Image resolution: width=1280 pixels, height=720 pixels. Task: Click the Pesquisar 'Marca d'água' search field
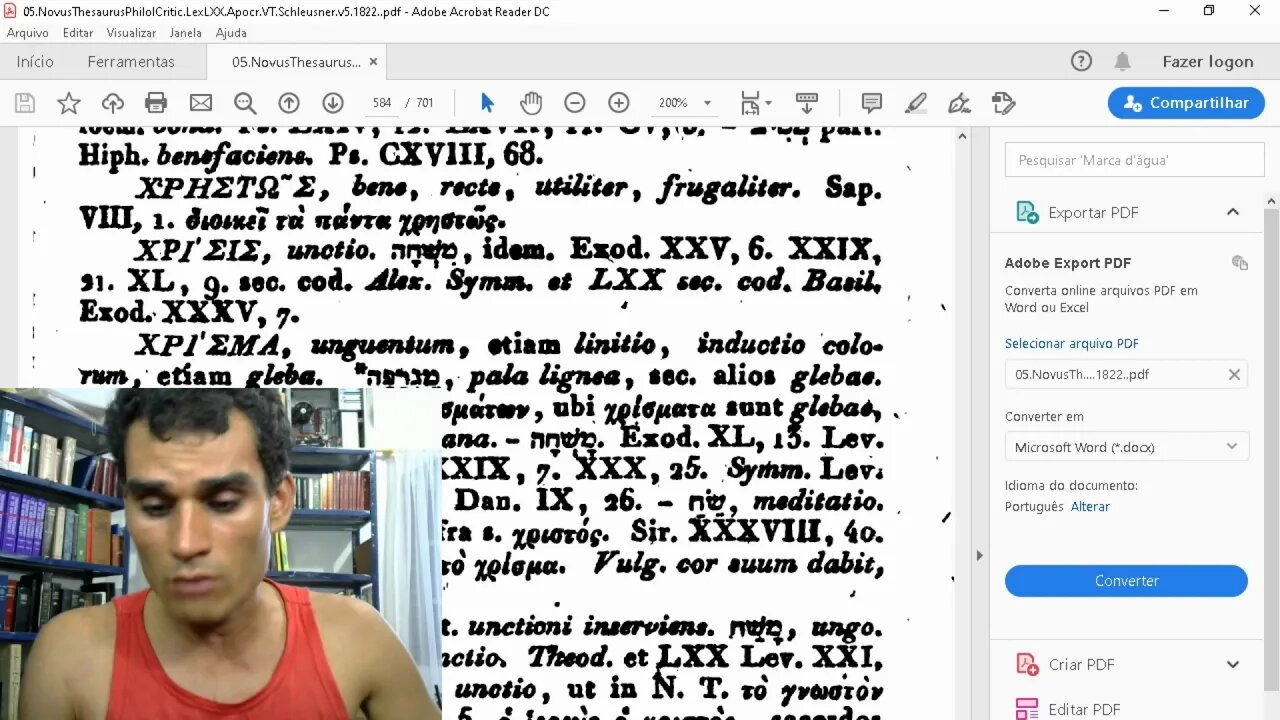pyautogui.click(x=1134, y=160)
